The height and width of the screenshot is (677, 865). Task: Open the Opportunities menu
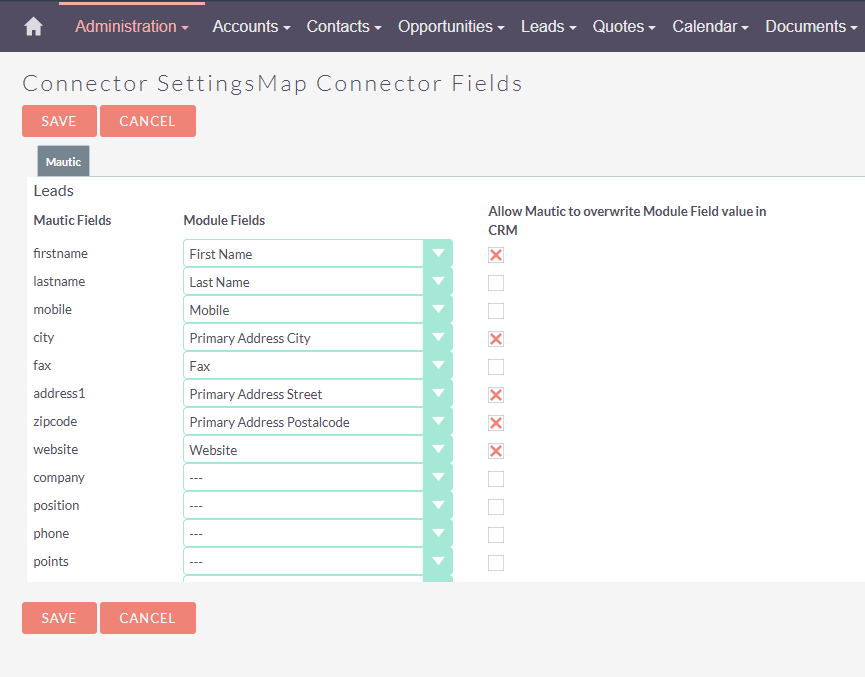451,27
